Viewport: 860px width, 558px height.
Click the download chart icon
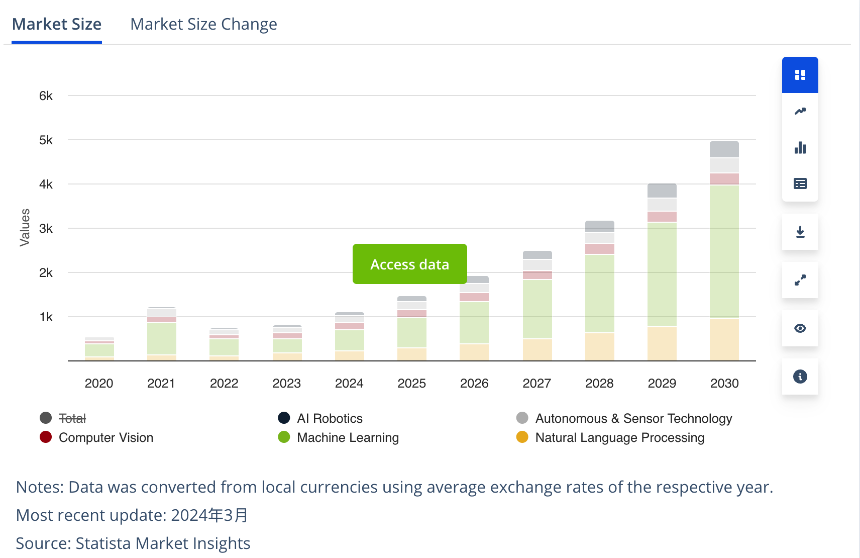click(800, 232)
